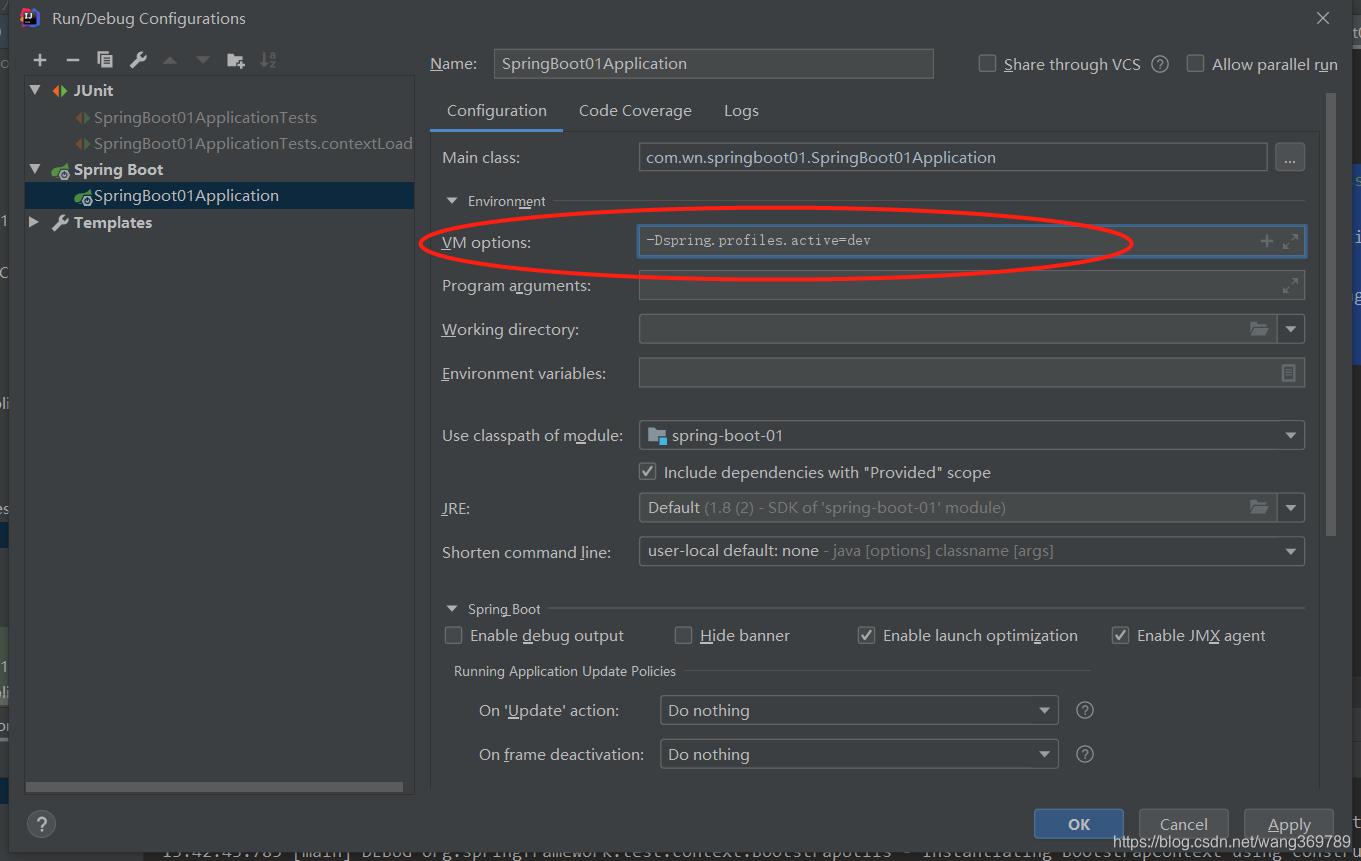The height and width of the screenshot is (861, 1361).
Task: Close the Run/Debug Configurations dialog
Action: pyautogui.click(x=1323, y=18)
